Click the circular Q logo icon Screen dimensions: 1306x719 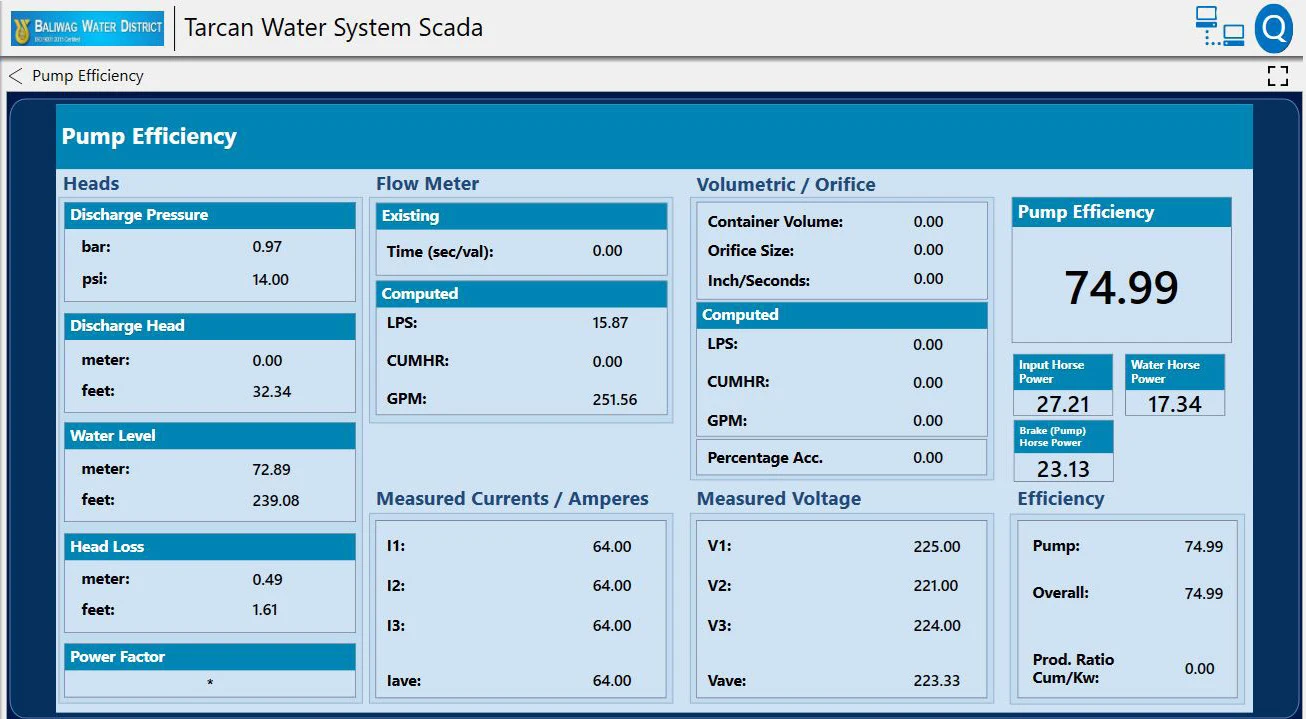[1273, 27]
